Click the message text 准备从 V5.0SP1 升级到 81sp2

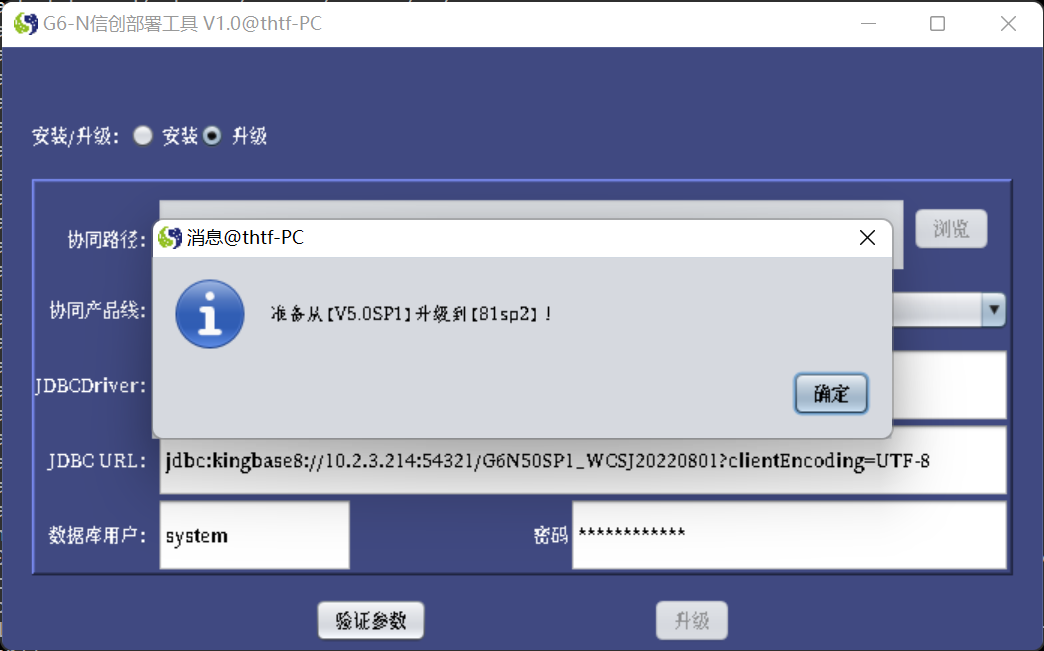click(x=411, y=314)
